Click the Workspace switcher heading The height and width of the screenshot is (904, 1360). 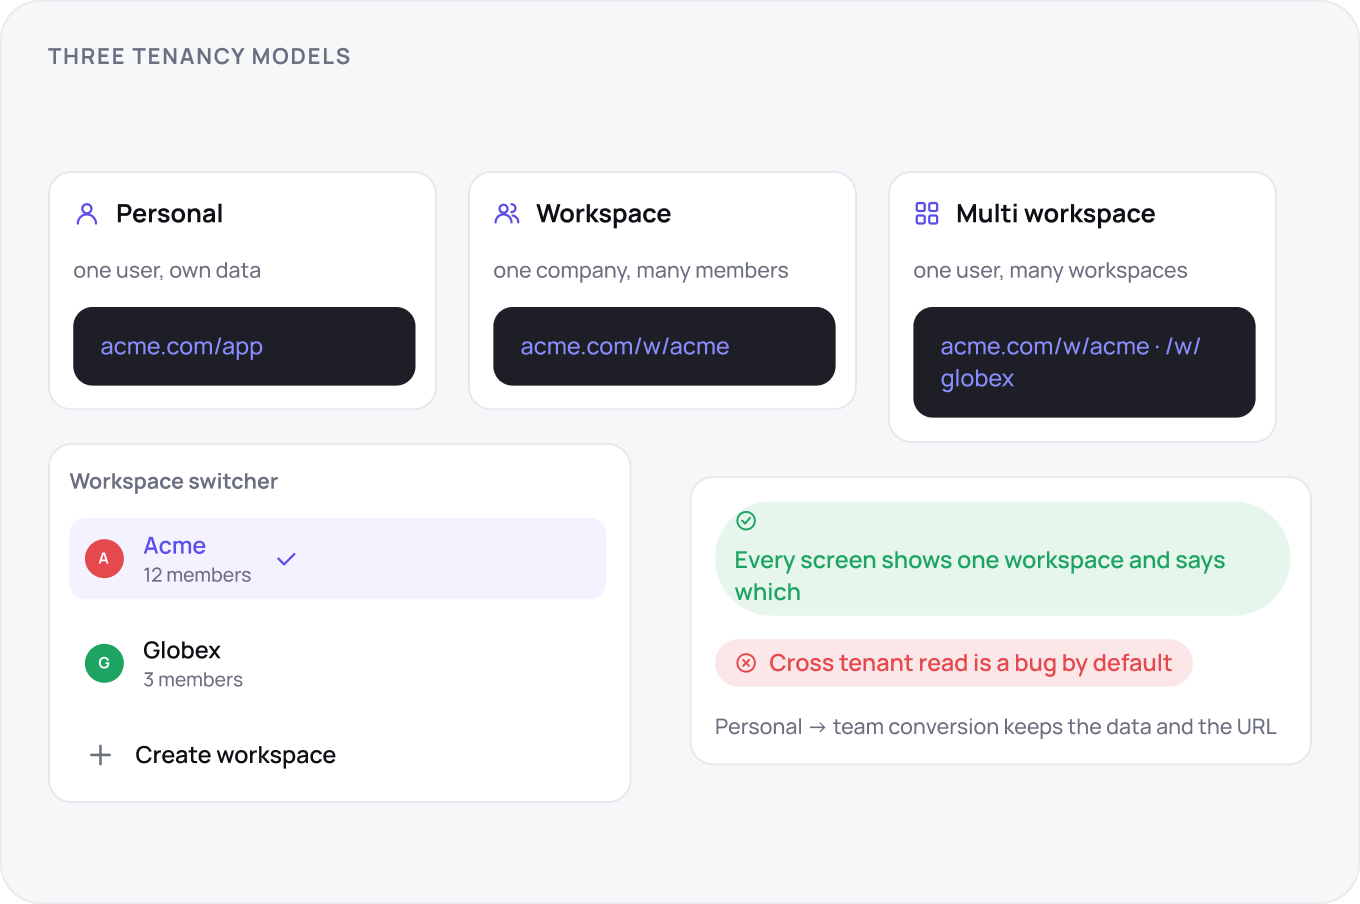click(174, 481)
